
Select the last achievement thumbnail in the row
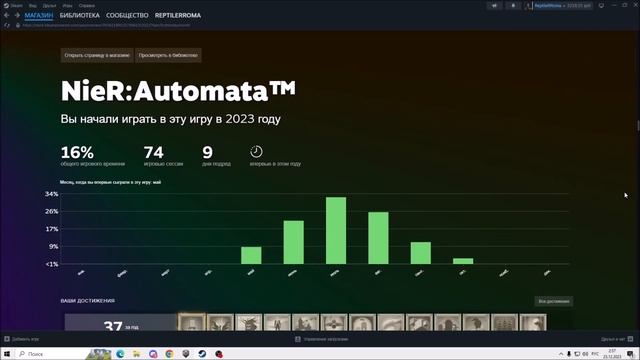pyautogui.click(x=533, y=322)
